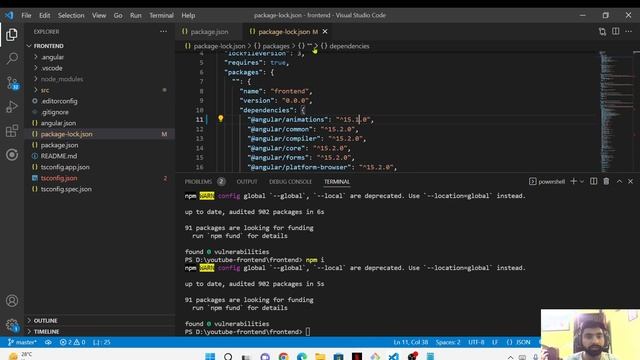Click the LF end of line setting
Screen dimensions: 640x360
[495, 342]
